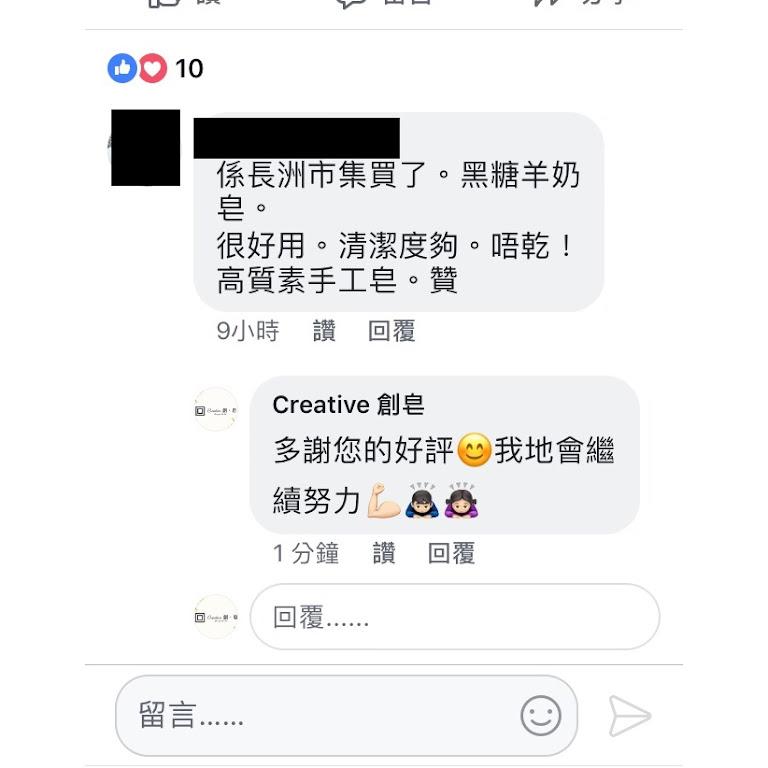The height and width of the screenshot is (768, 768).
Task: Focus the 回覆...... reply input field
Action: point(455,617)
